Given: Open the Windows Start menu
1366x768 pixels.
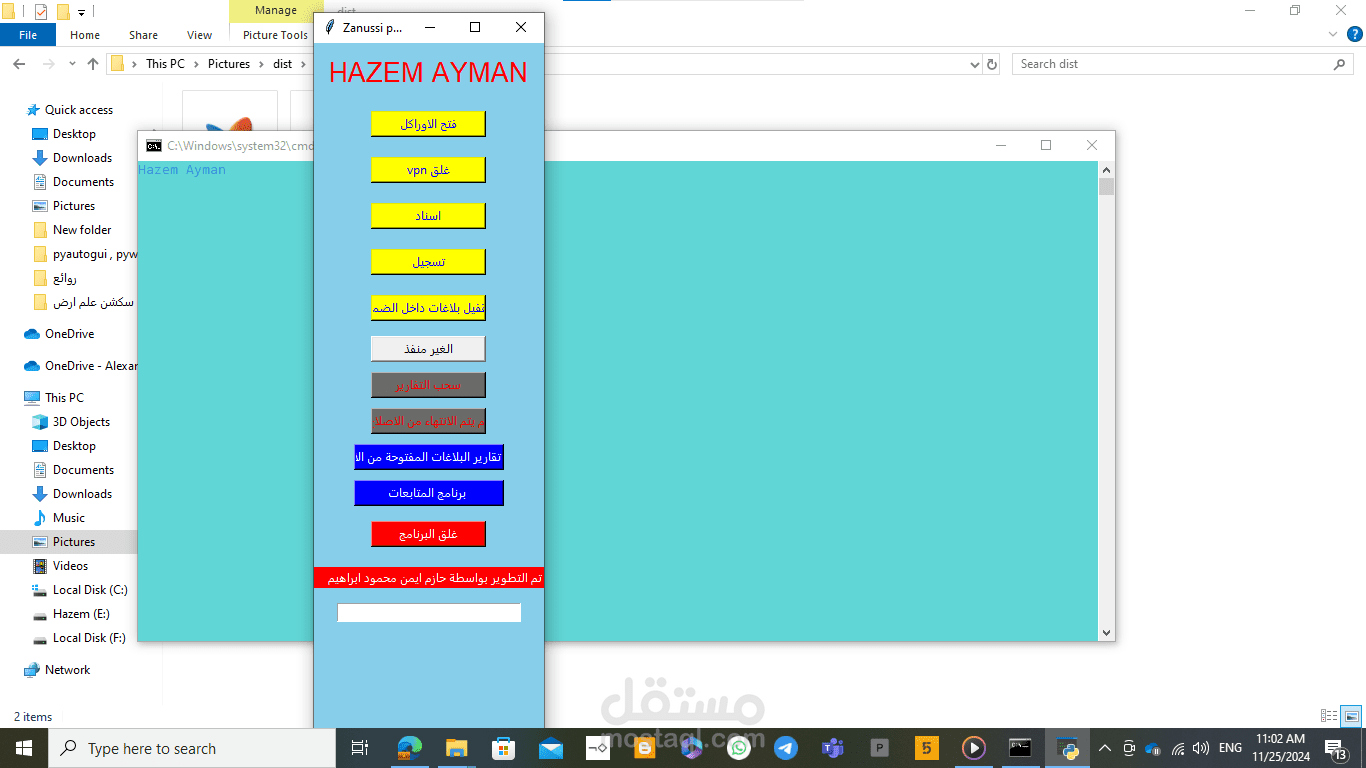Looking at the screenshot, I should [x=23, y=748].
